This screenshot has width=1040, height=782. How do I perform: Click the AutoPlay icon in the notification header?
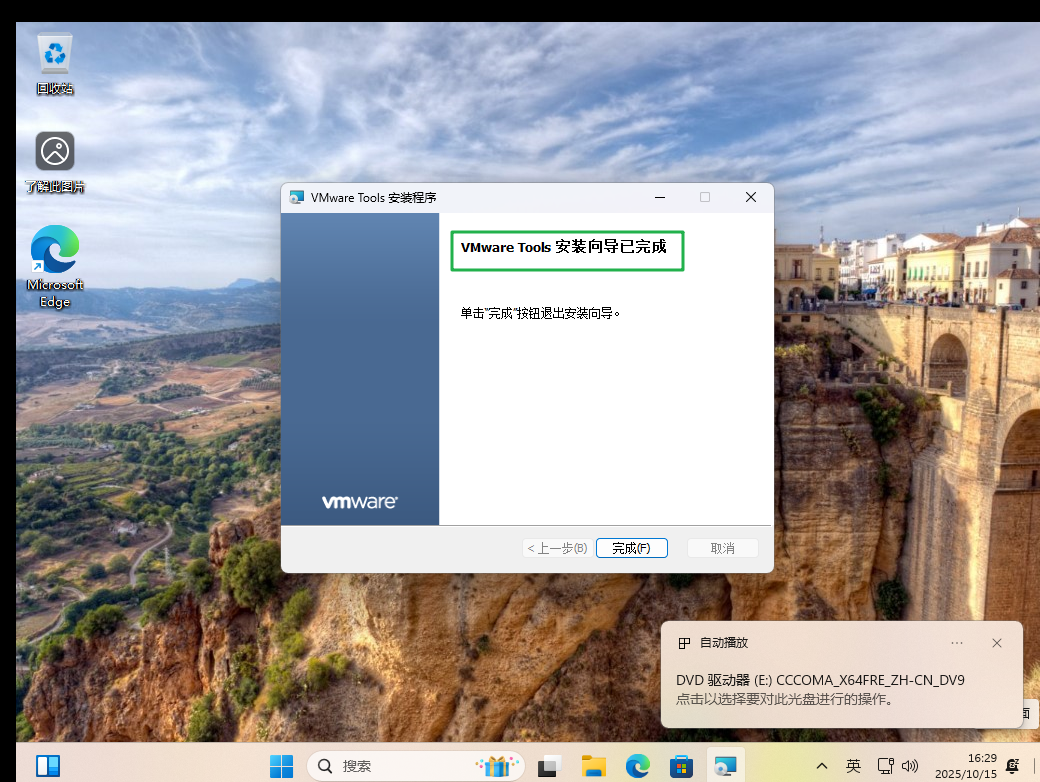pyautogui.click(x=684, y=643)
